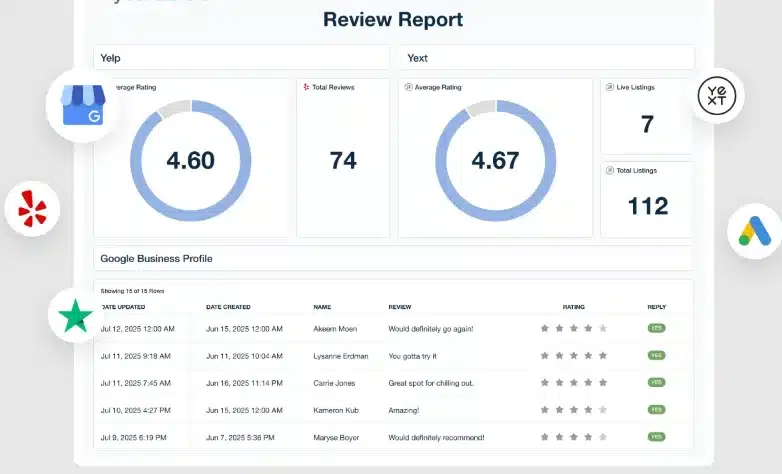
Task: Click the Yelp icon beside Total Reviews
Action: pos(306,87)
